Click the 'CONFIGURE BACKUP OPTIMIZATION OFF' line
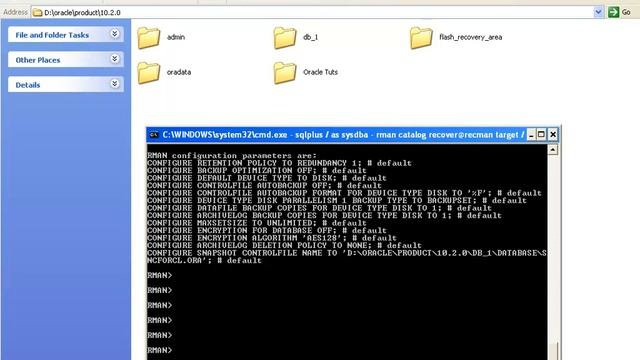Screen dimensions: 640x360 (257, 171)
